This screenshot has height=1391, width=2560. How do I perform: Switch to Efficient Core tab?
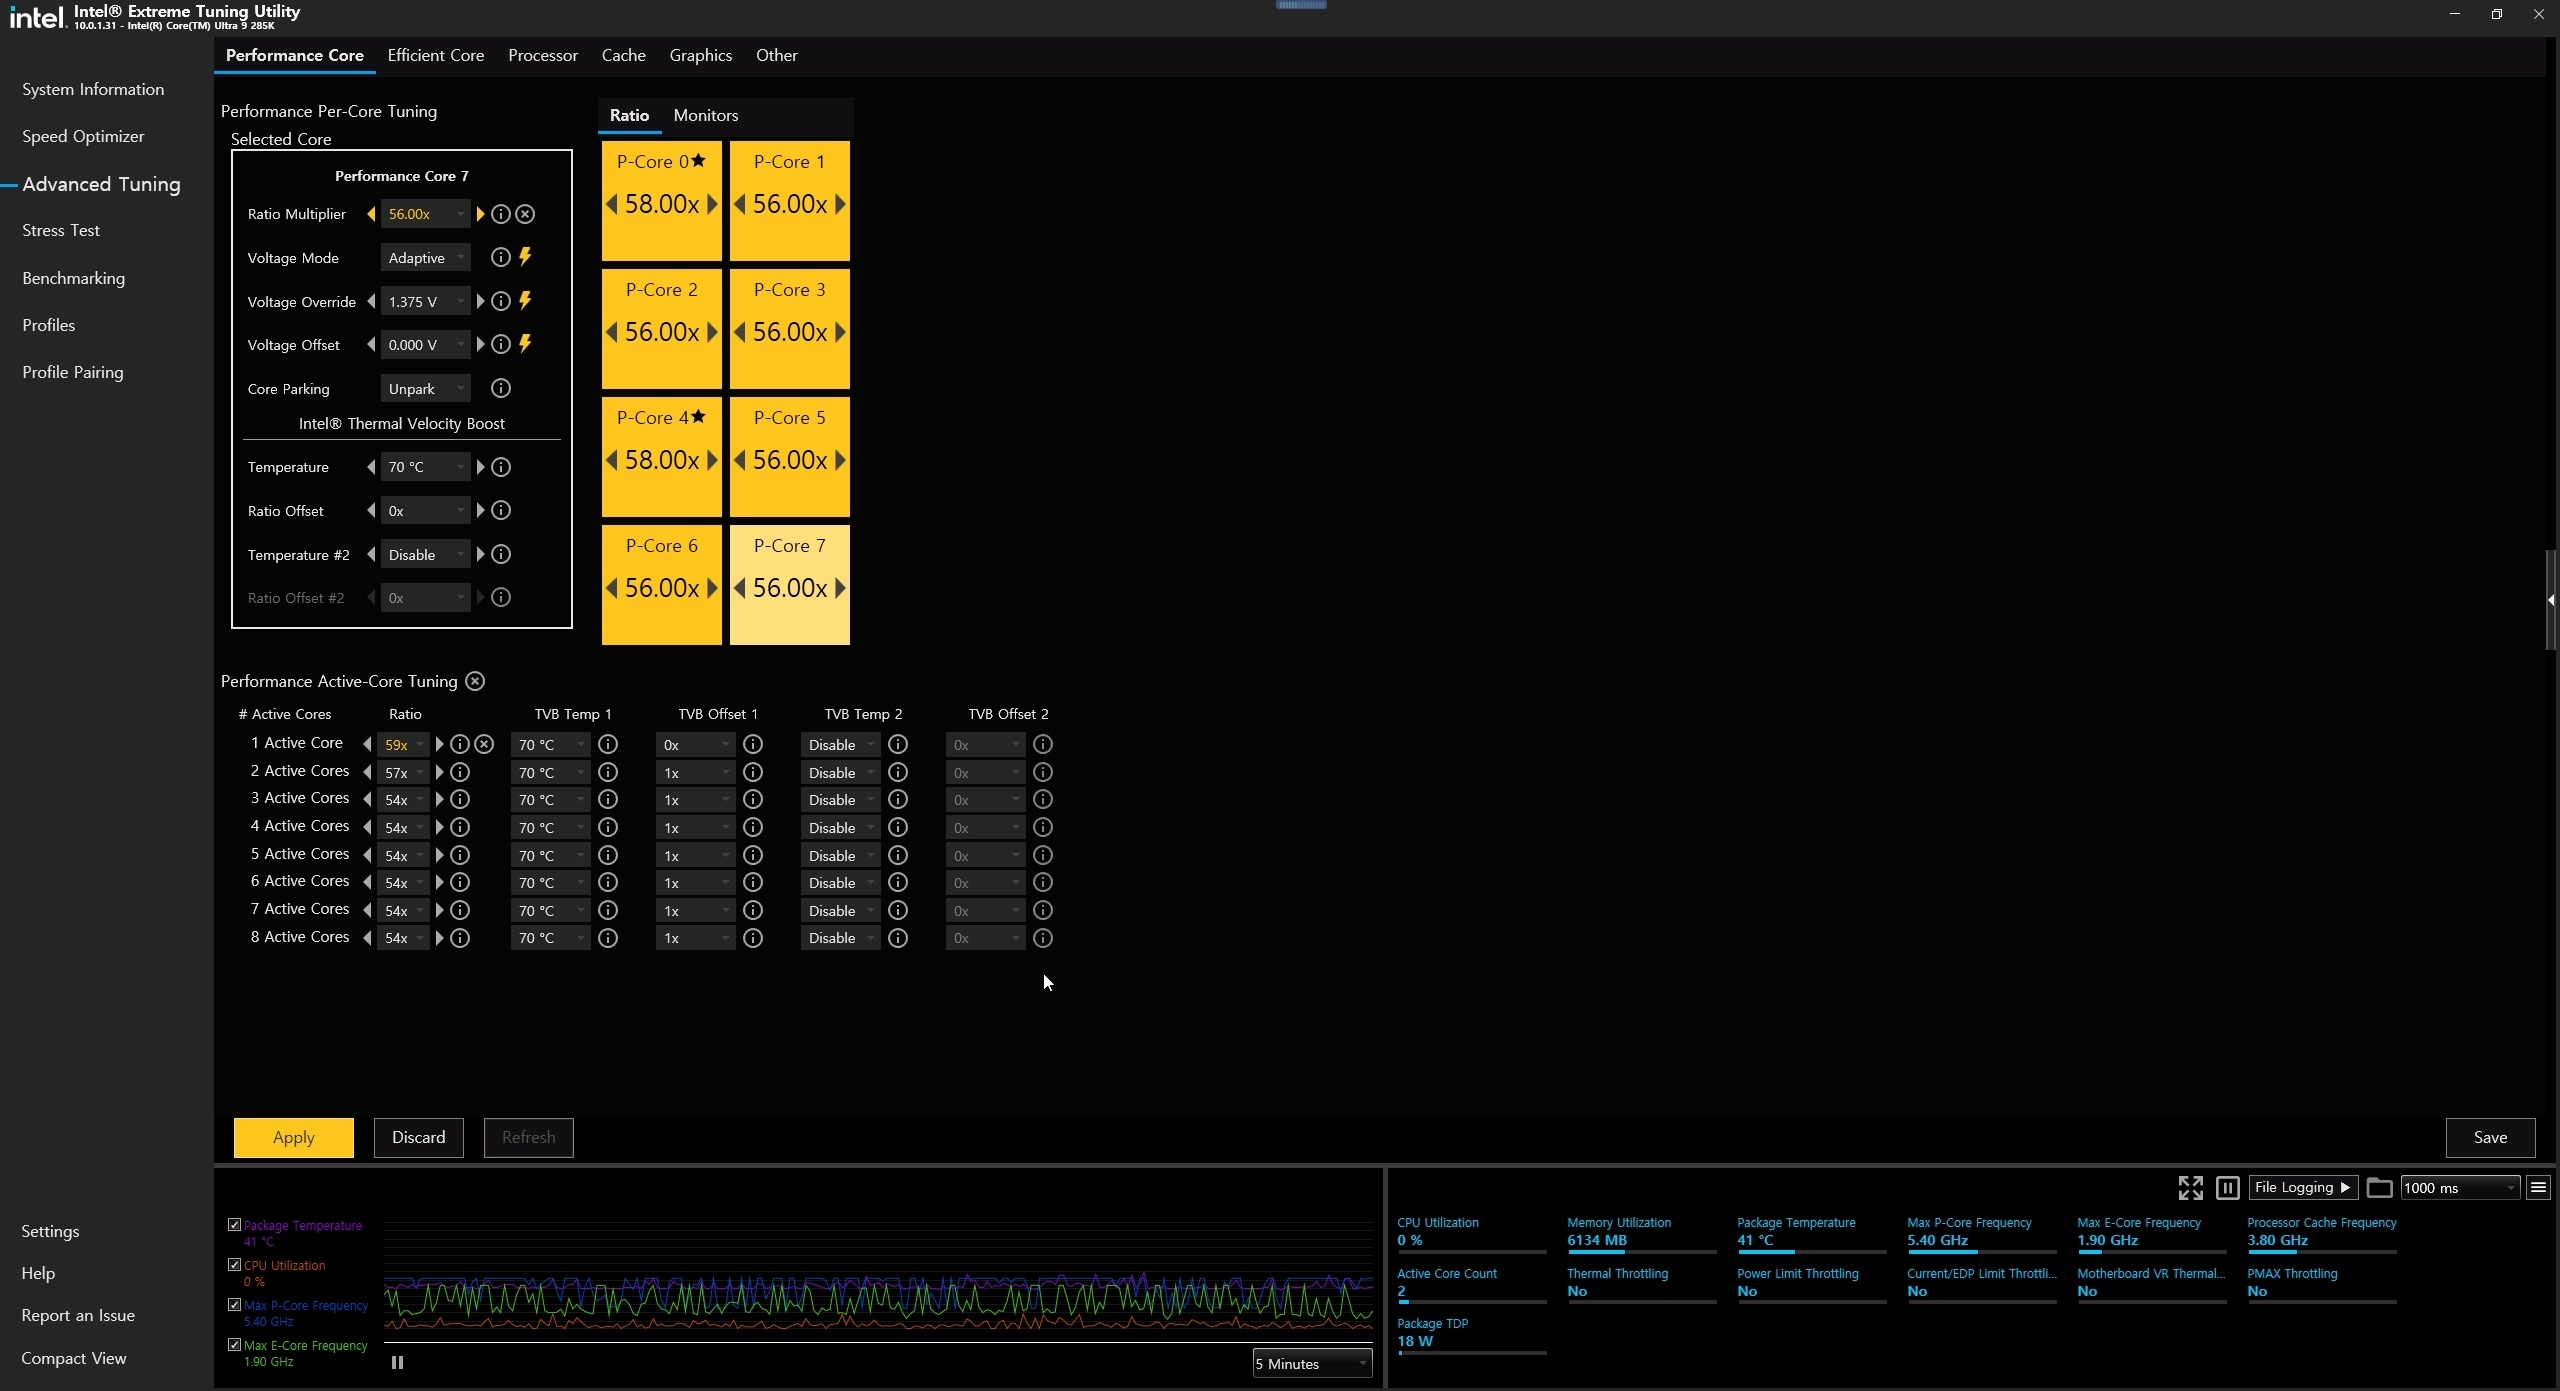coord(436,55)
